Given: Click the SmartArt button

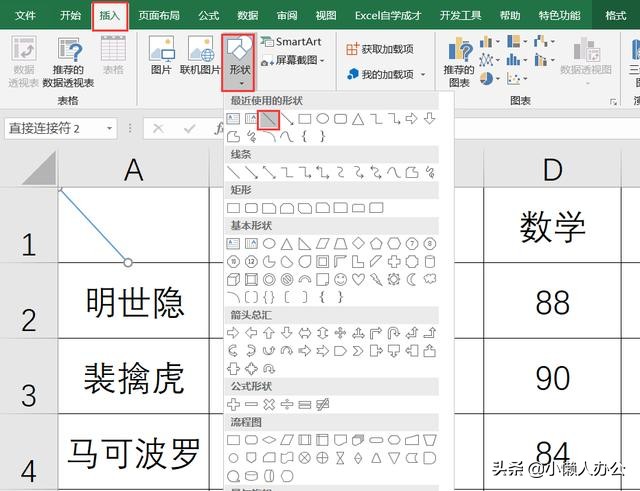Looking at the screenshot, I should coord(291,42).
